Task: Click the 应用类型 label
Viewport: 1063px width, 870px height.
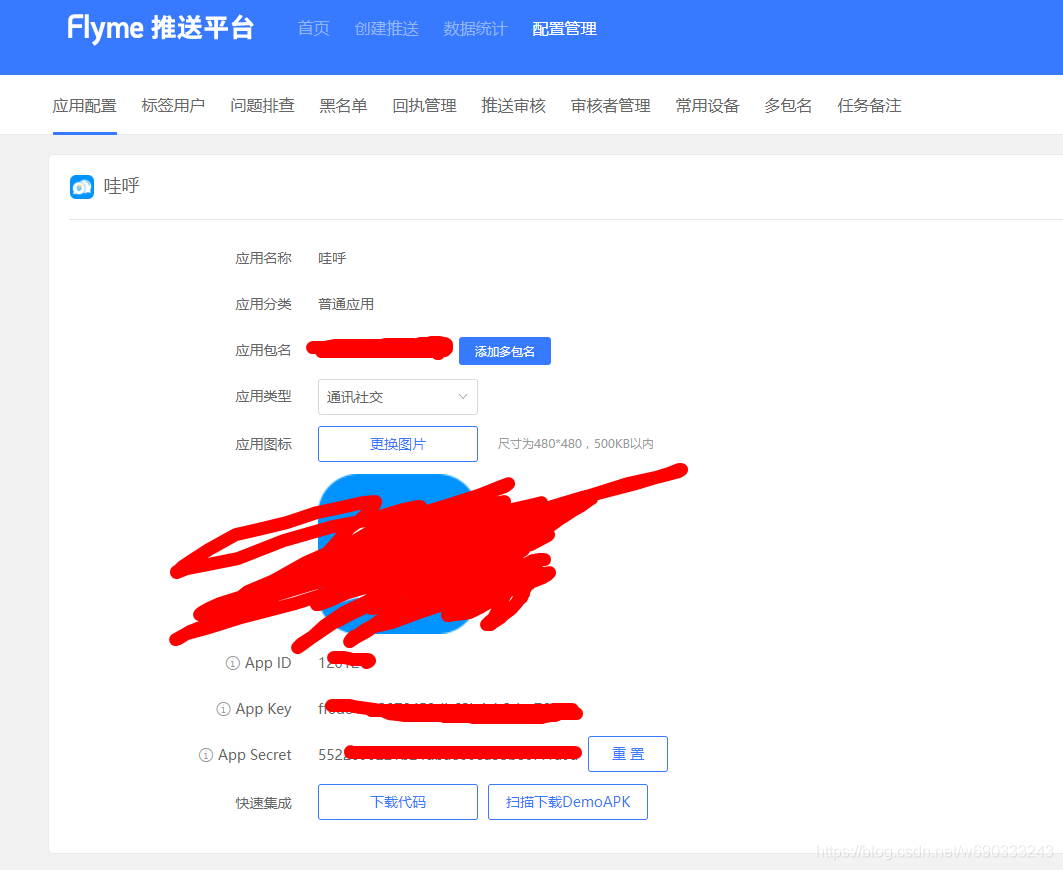Action: [263, 397]
